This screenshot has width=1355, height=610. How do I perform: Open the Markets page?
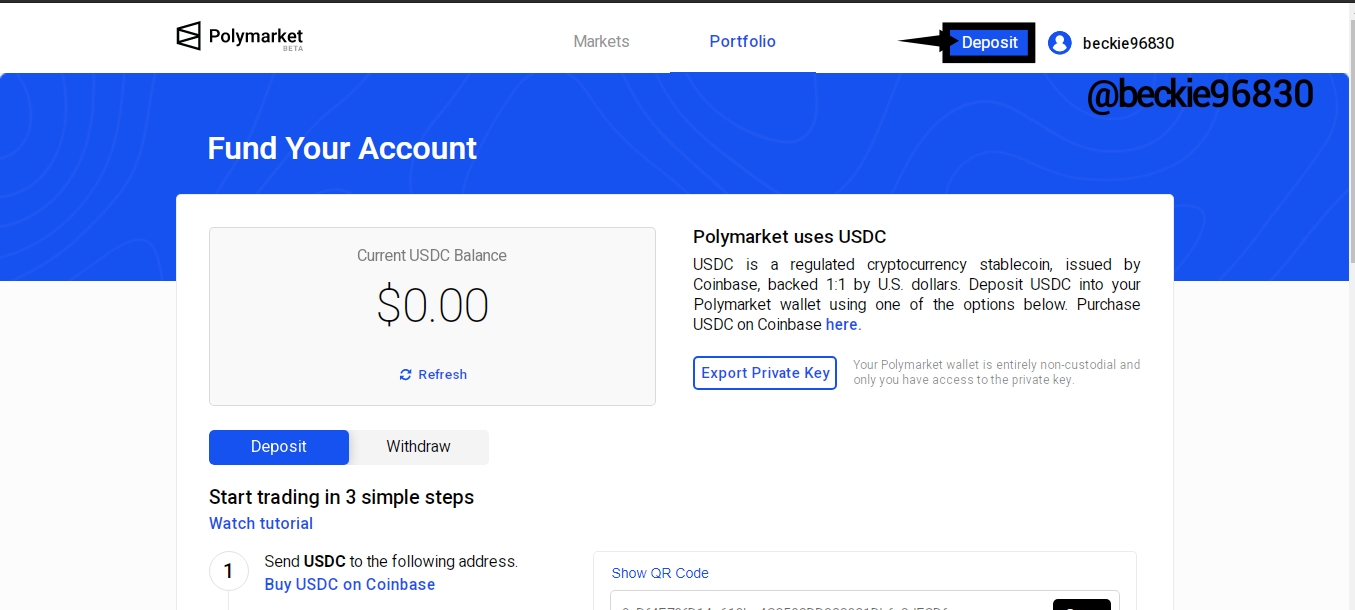click(601, 42)
